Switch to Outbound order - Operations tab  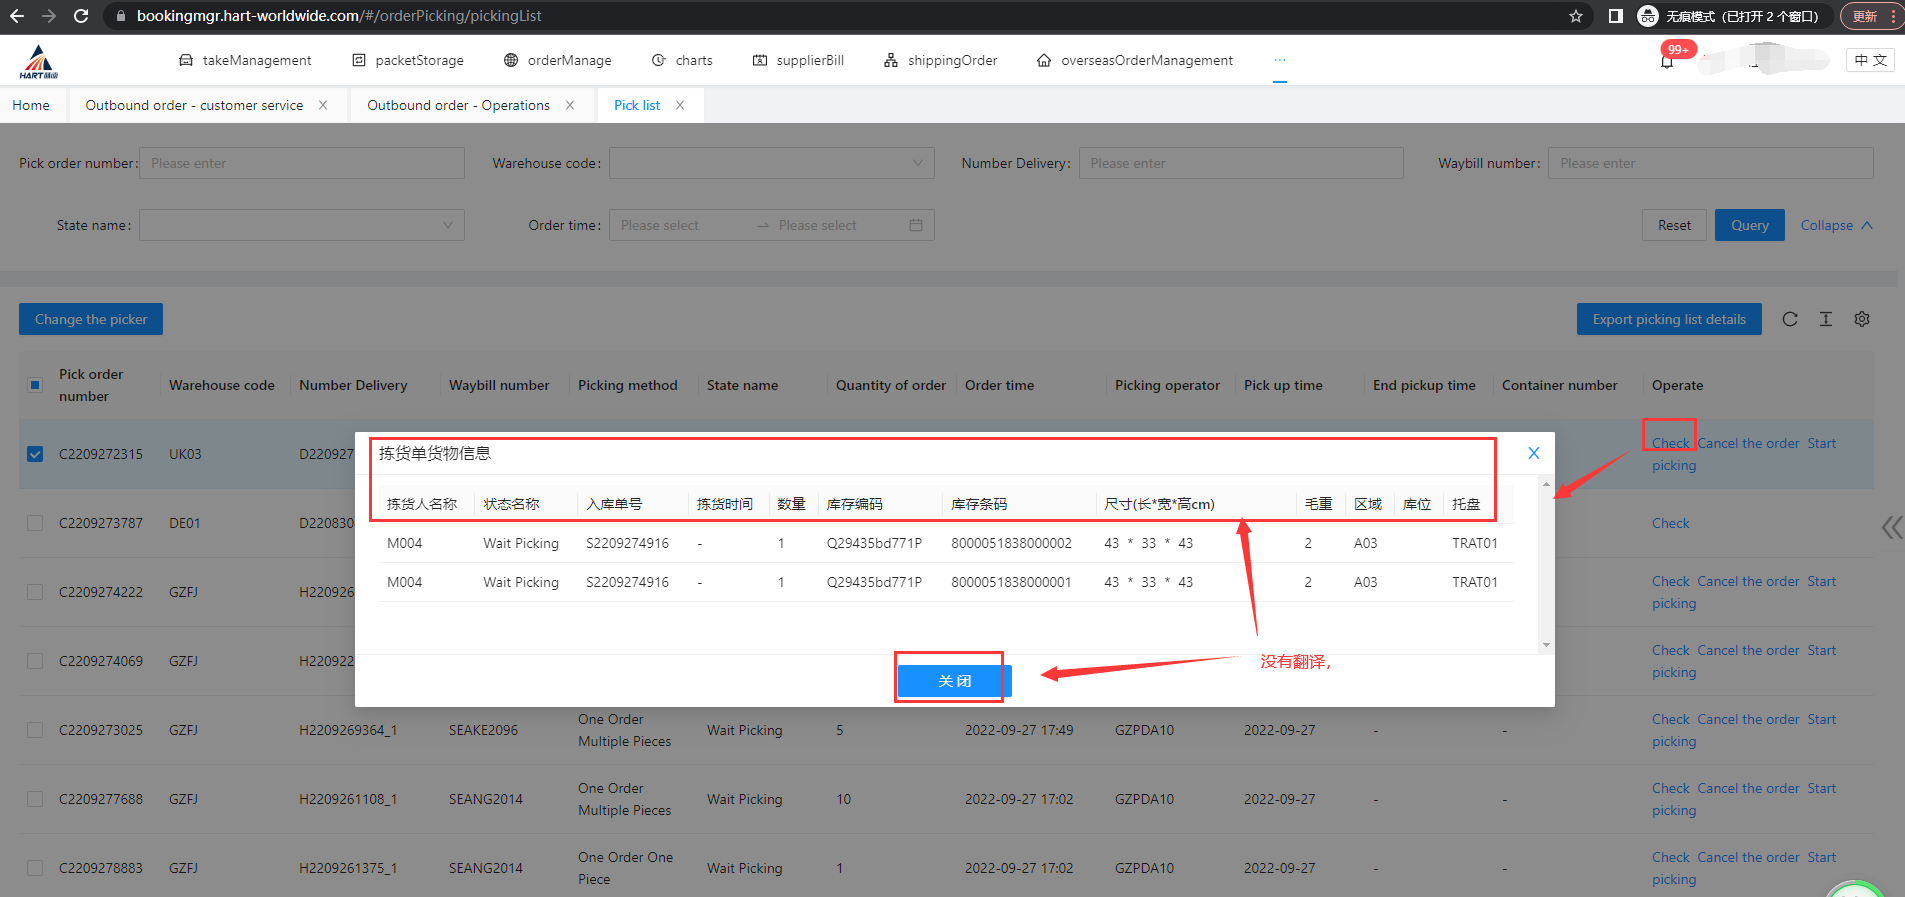click(x=458, y=105)
